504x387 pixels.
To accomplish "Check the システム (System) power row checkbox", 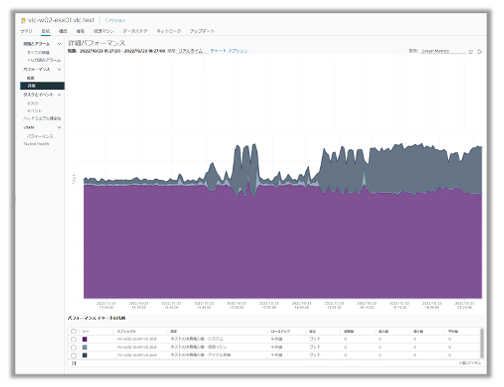I will pos(74,339).
